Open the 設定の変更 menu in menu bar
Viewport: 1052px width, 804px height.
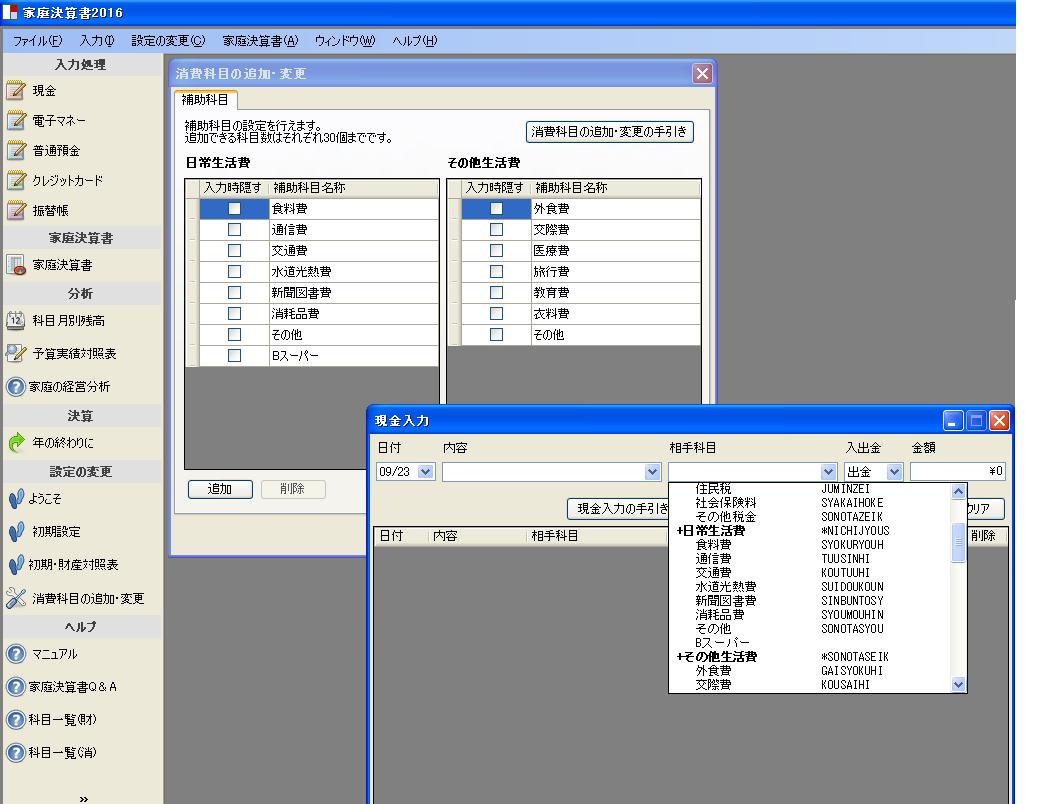point(168,41)
